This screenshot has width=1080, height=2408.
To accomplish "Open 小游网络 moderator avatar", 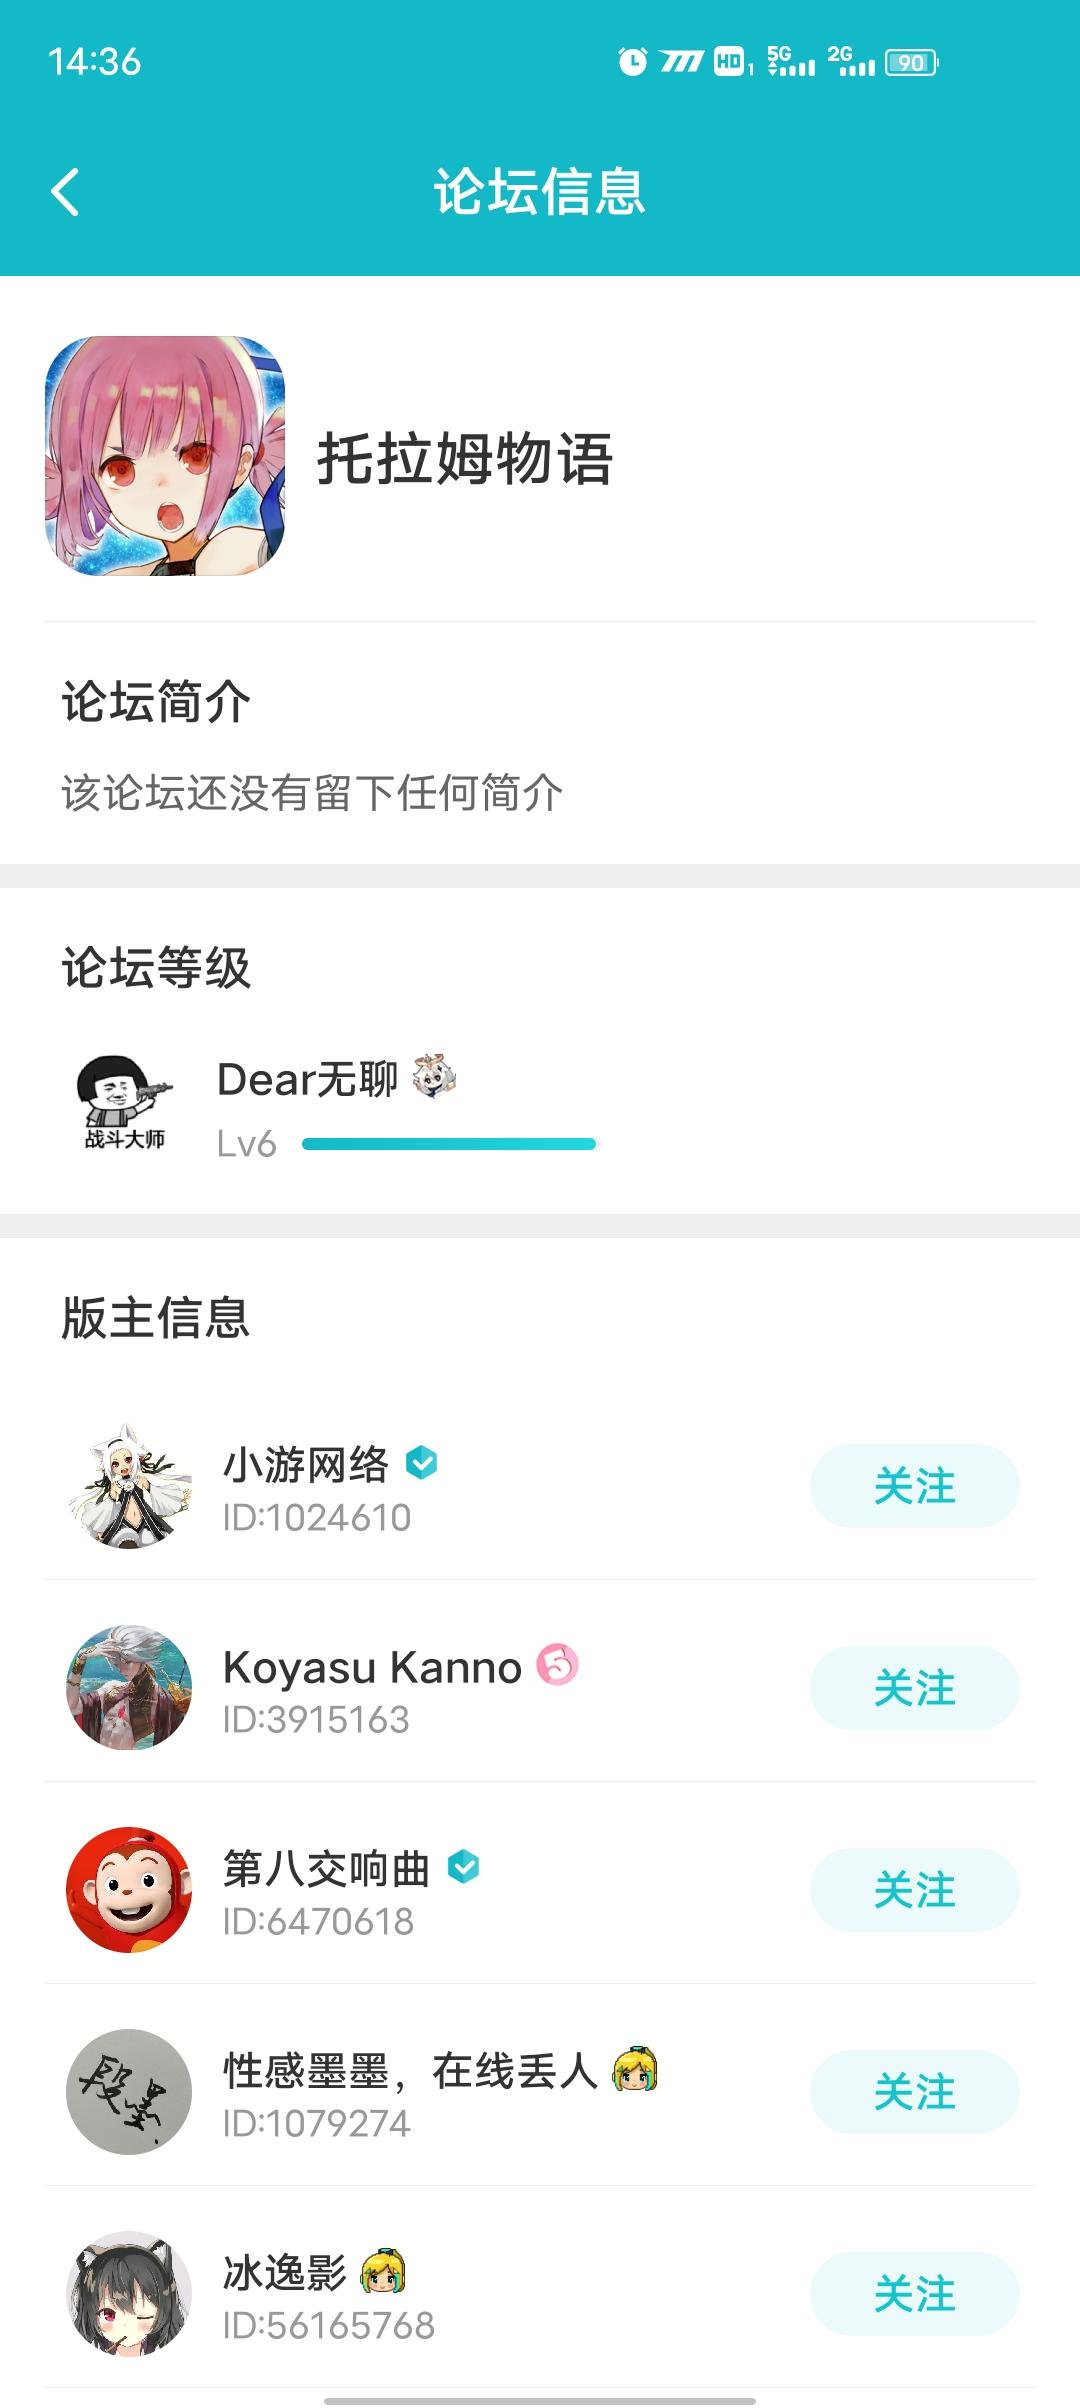I will 129,1486.
